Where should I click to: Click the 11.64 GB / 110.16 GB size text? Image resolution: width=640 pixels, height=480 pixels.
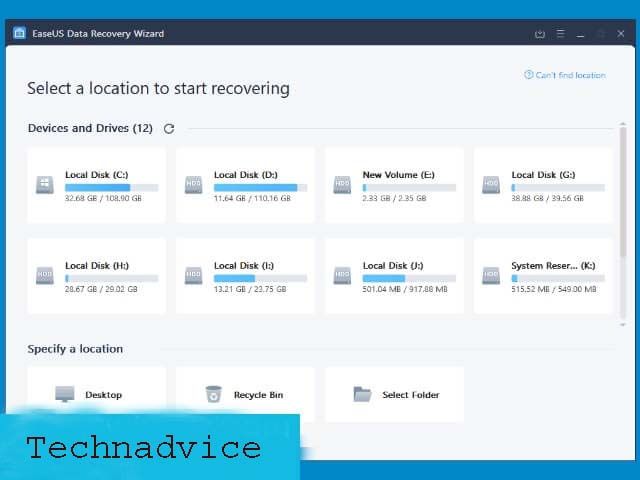pos(252,198)
